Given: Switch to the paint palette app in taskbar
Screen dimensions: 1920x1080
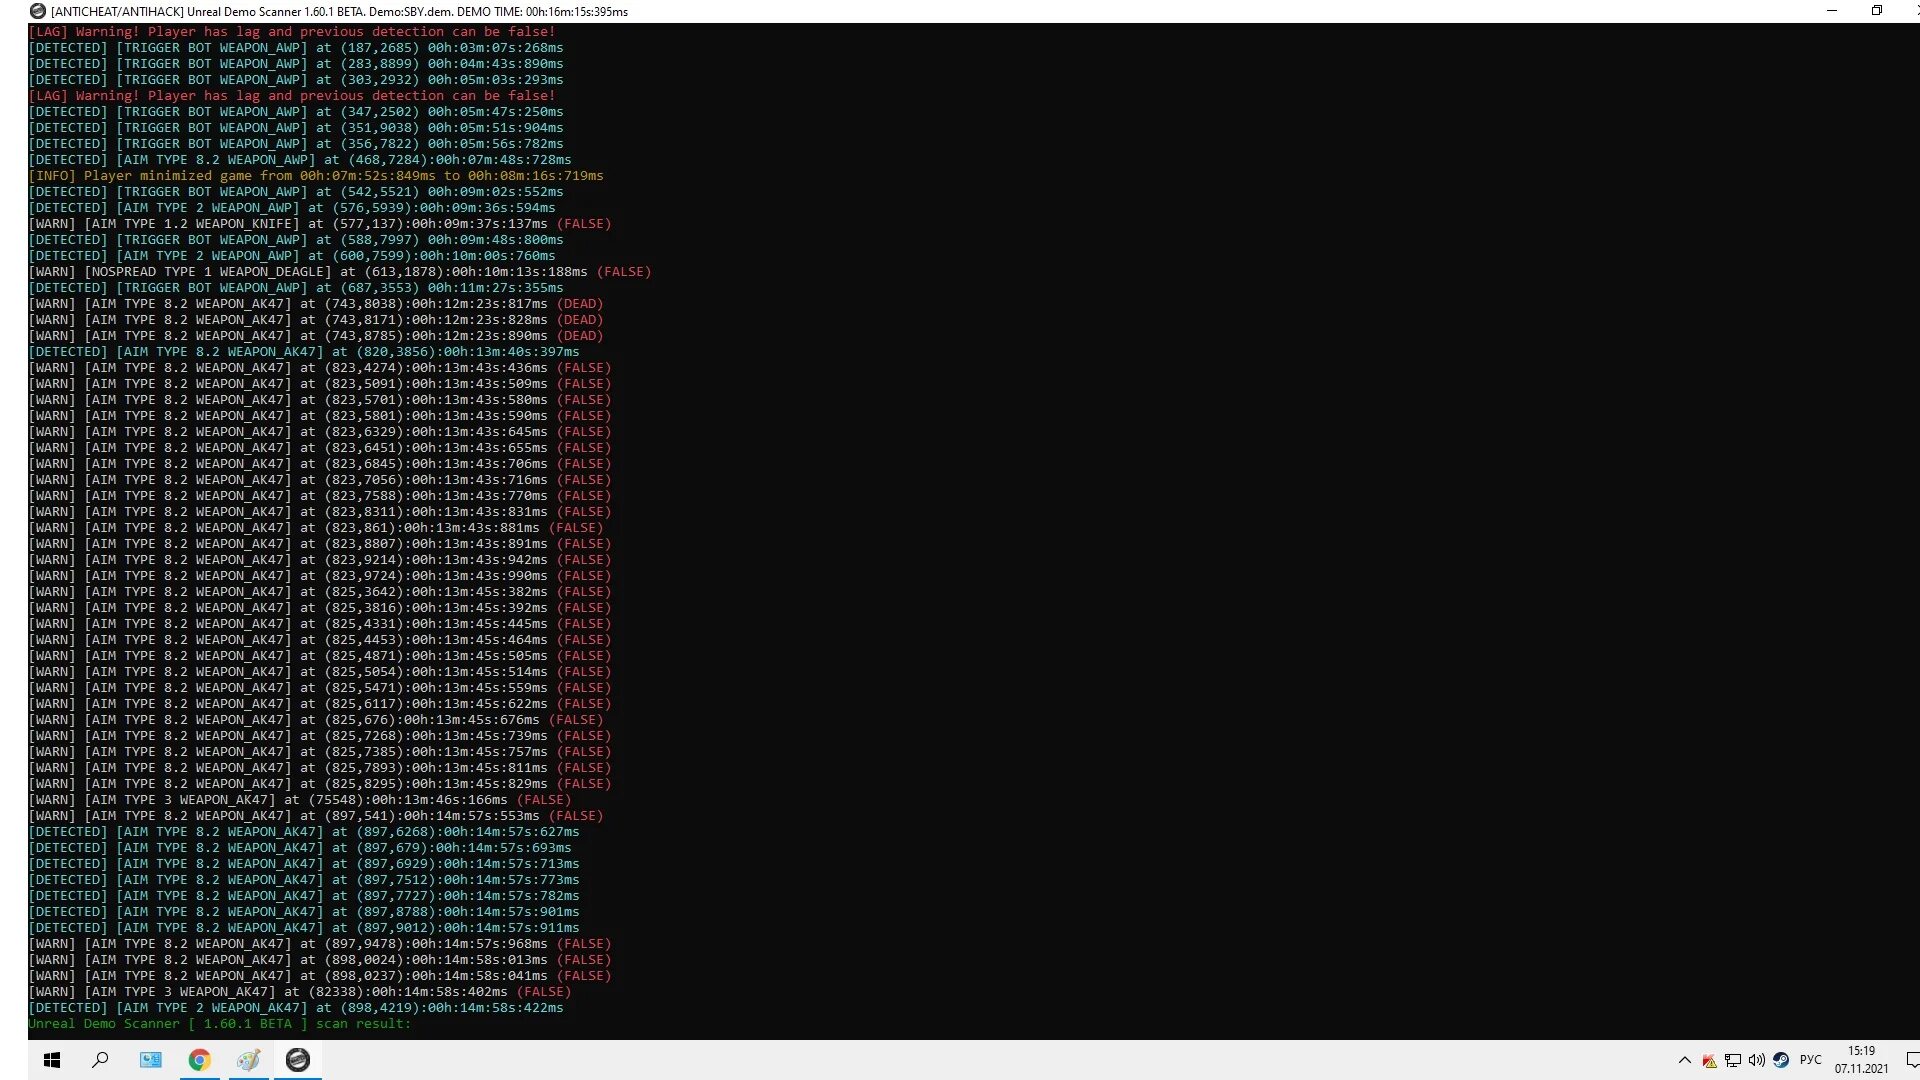Looking at the screenshot, I should [x=248, y=1060].
